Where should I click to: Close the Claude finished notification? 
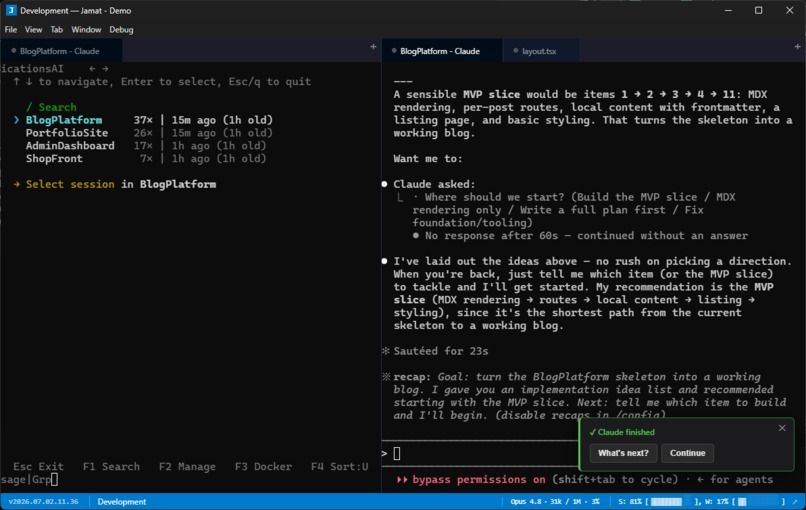click(782, 428)
